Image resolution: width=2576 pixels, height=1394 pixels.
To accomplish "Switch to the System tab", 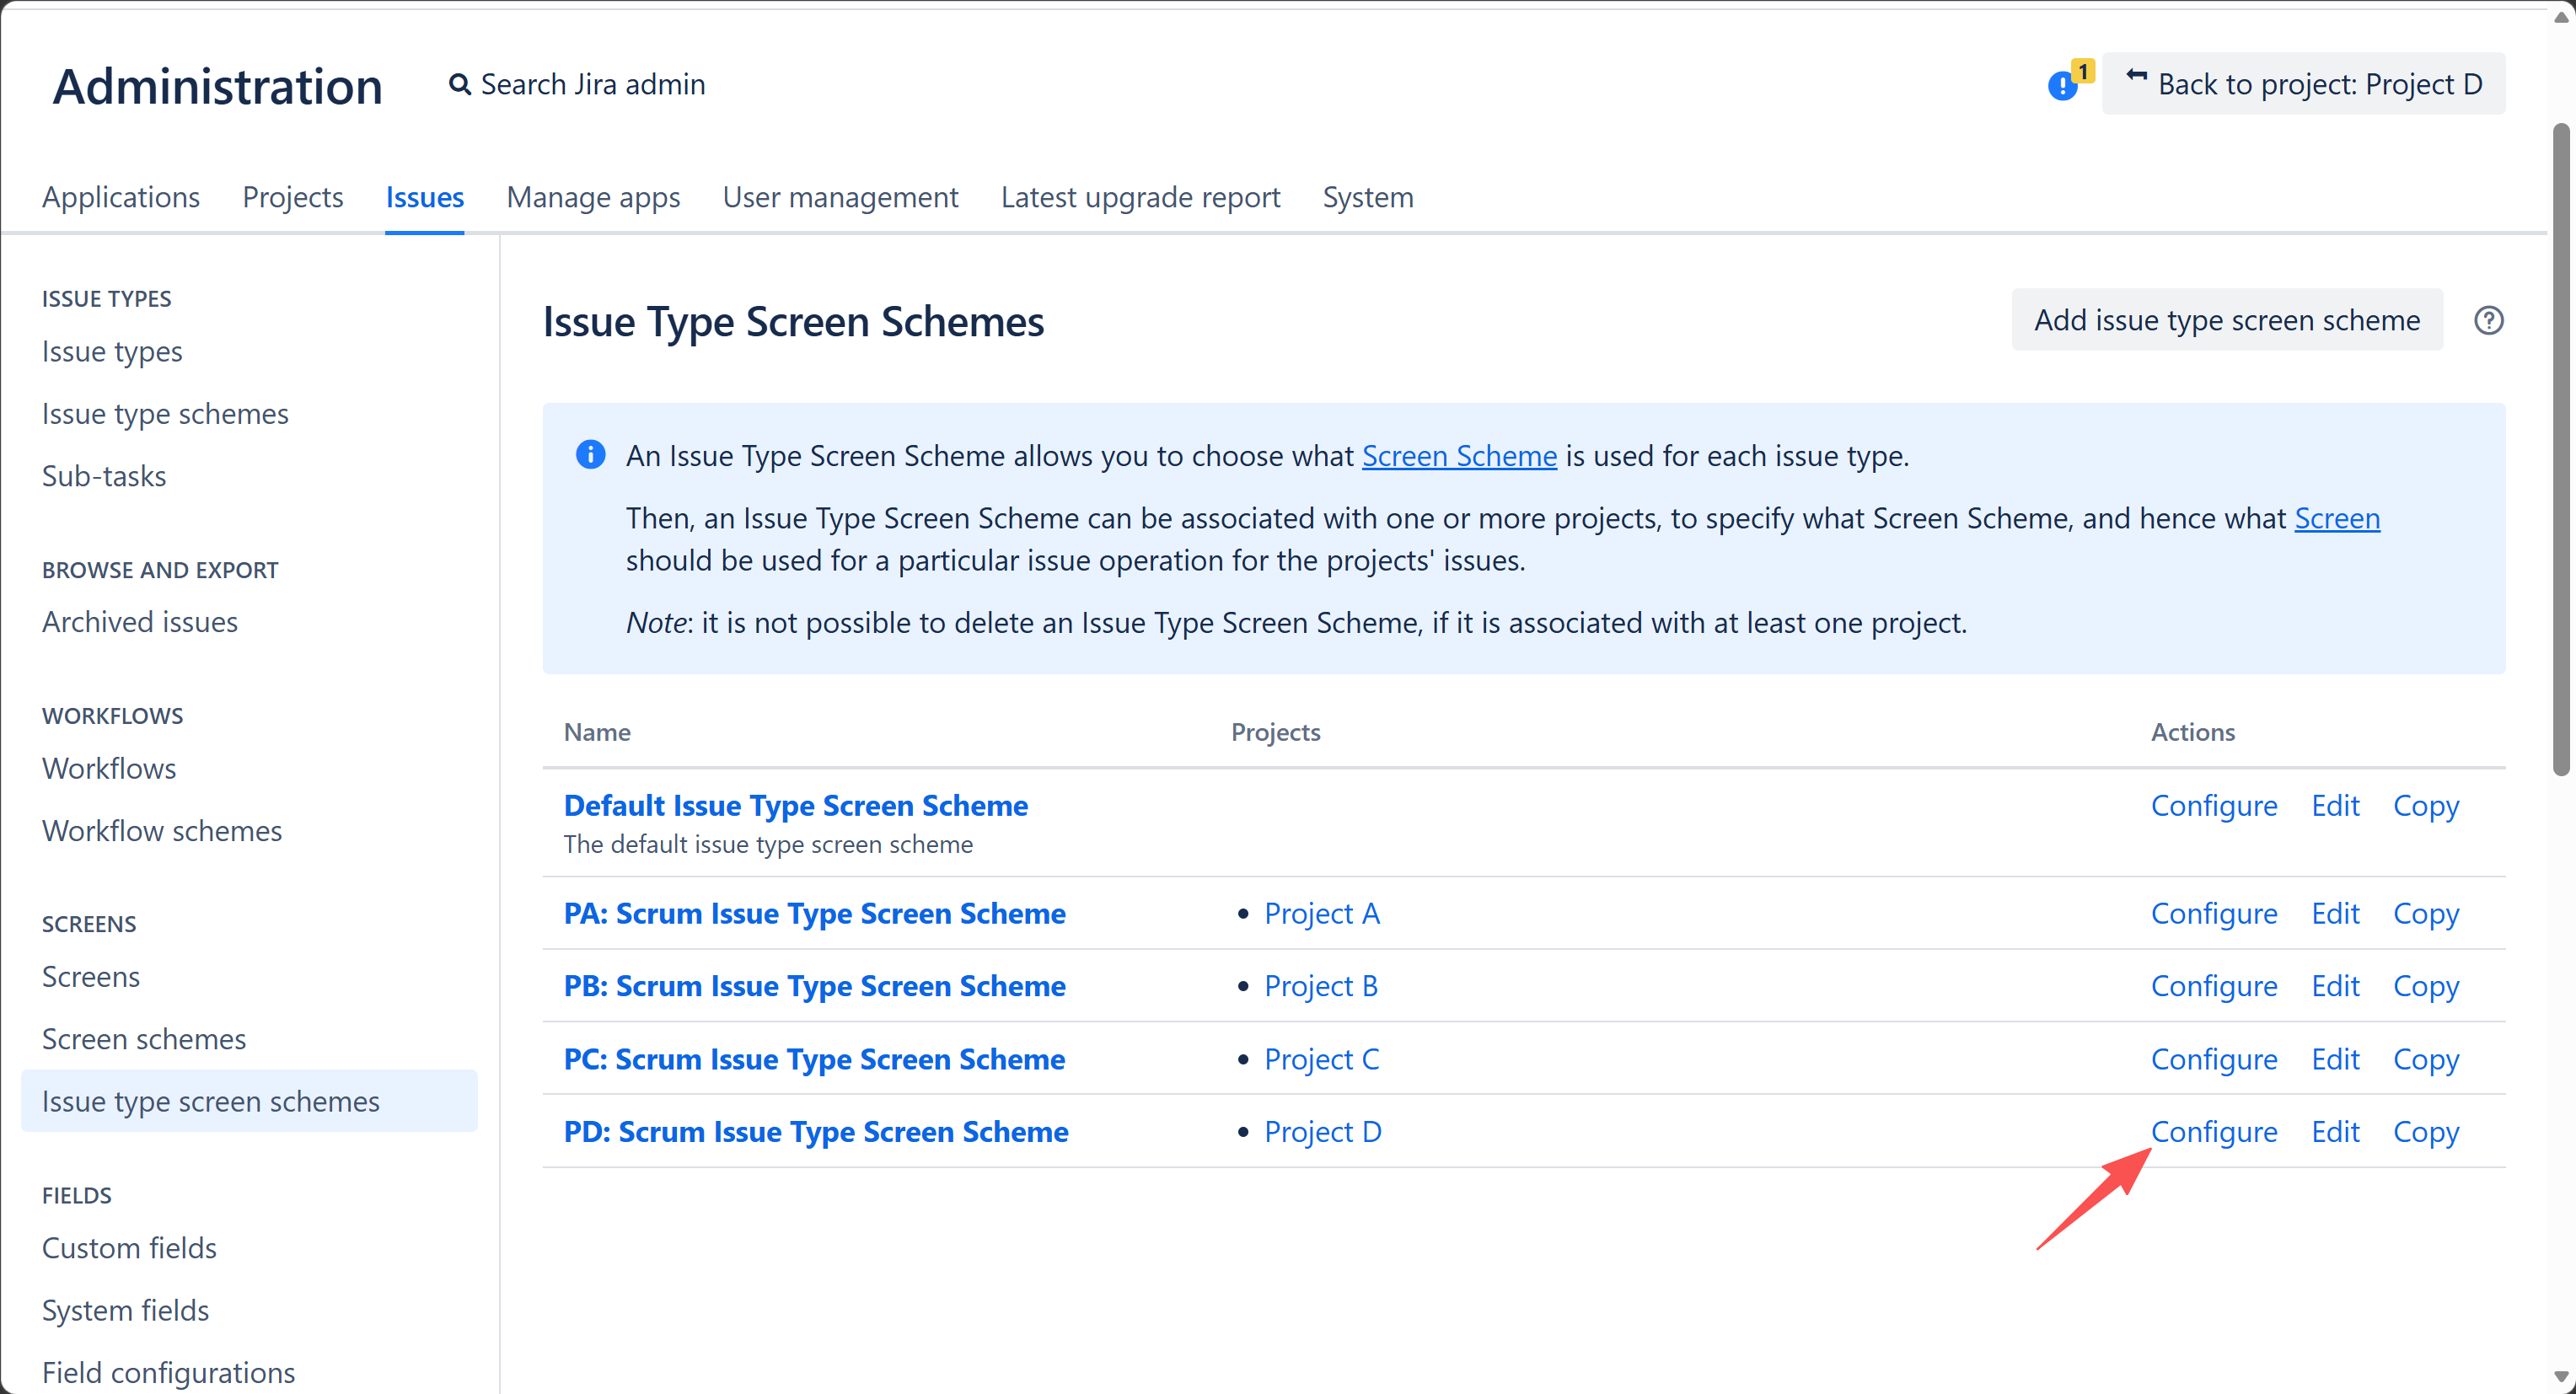I will (1367, 197).
